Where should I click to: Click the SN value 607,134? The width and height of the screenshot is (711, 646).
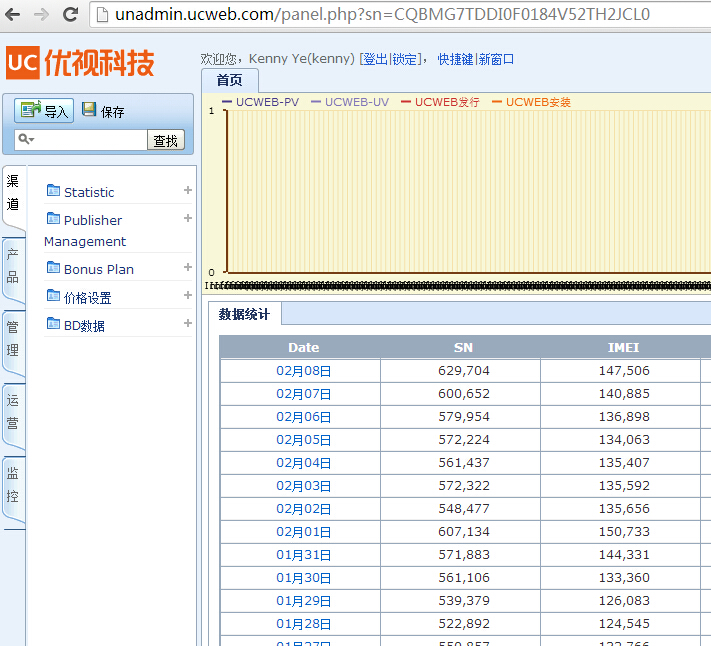point(464,531)
